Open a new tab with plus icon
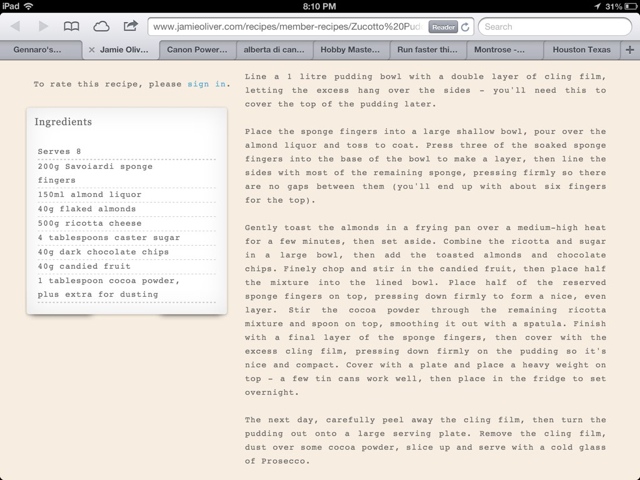 tap(629, 49)
